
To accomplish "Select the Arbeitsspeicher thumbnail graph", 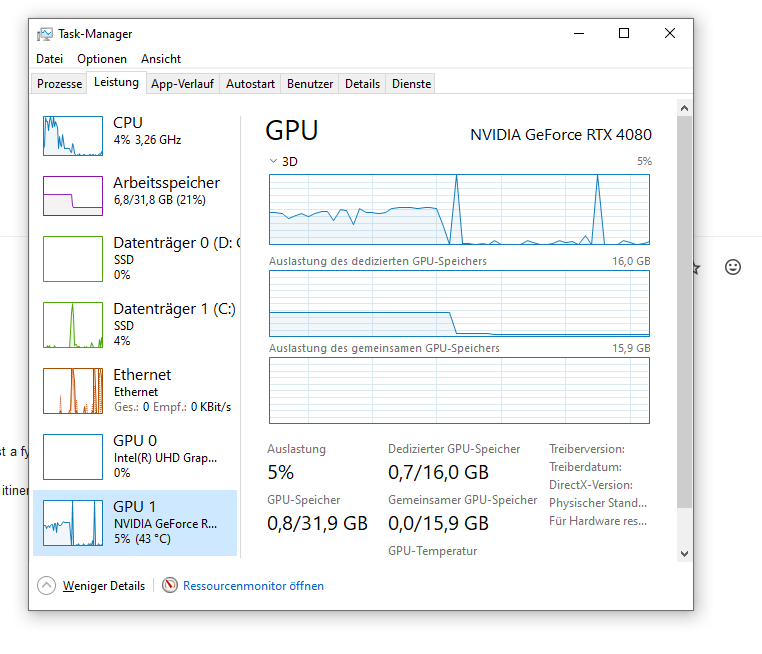I will [x=73, y=196].
